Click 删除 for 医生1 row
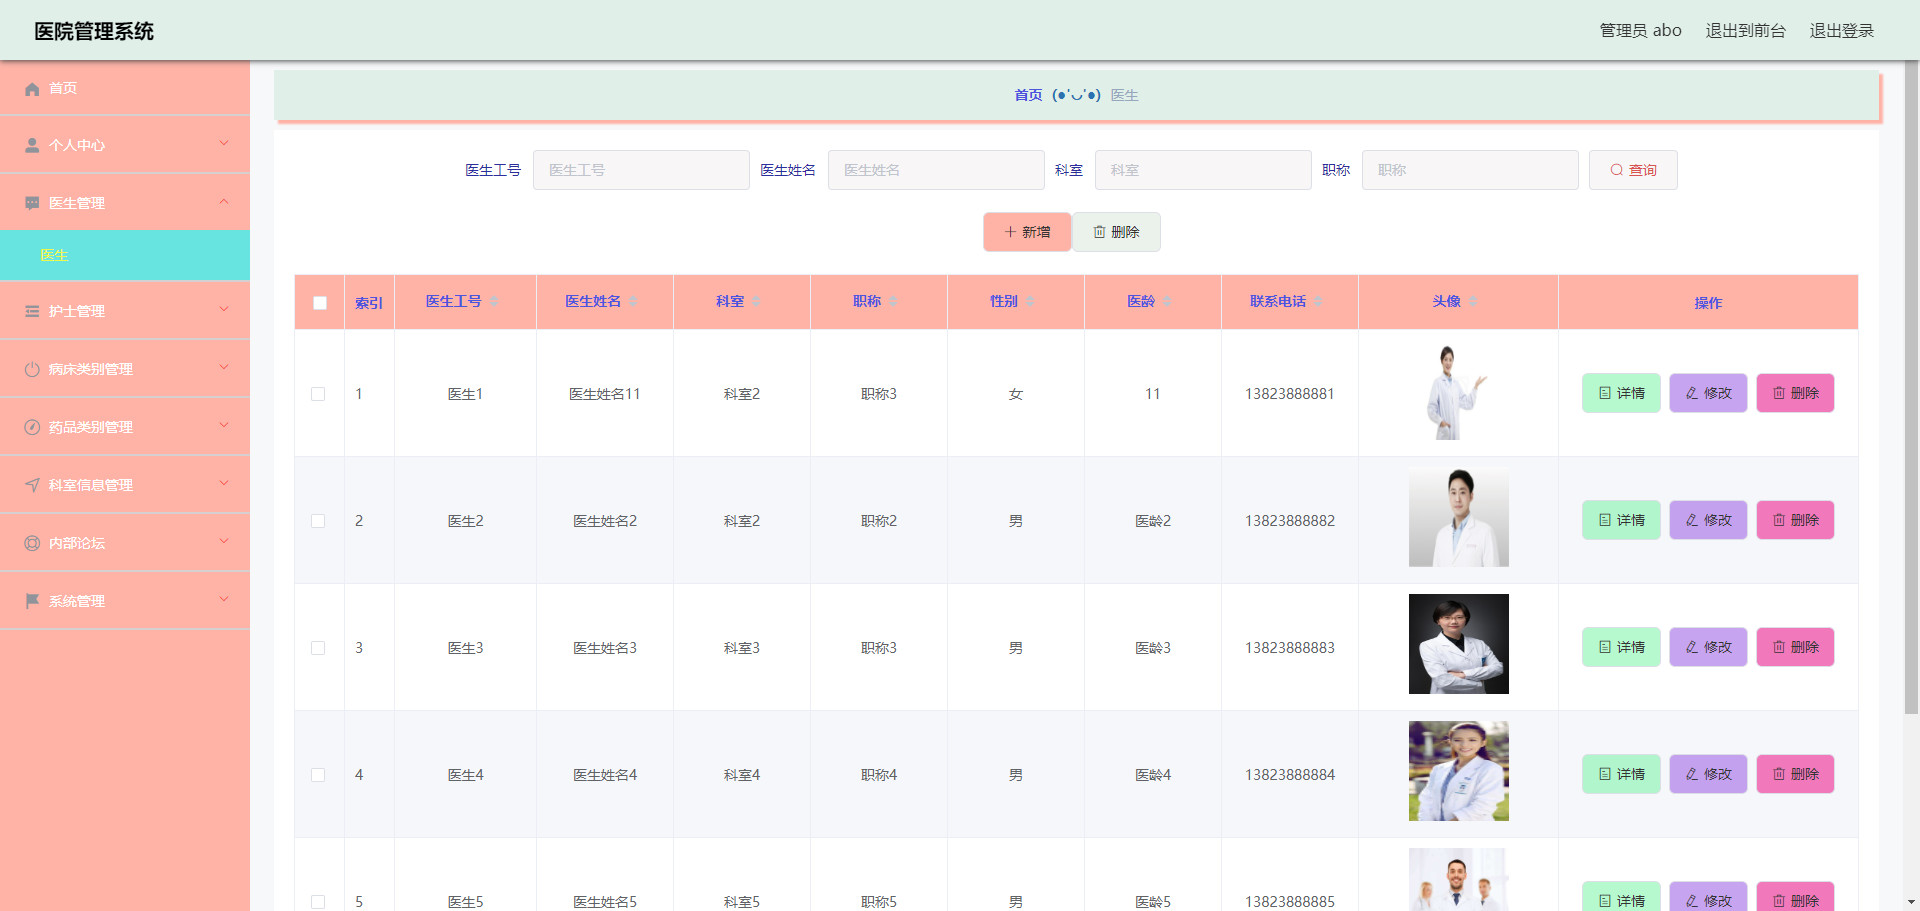This screenshot has height=911, width=1920. point(1795,393)
